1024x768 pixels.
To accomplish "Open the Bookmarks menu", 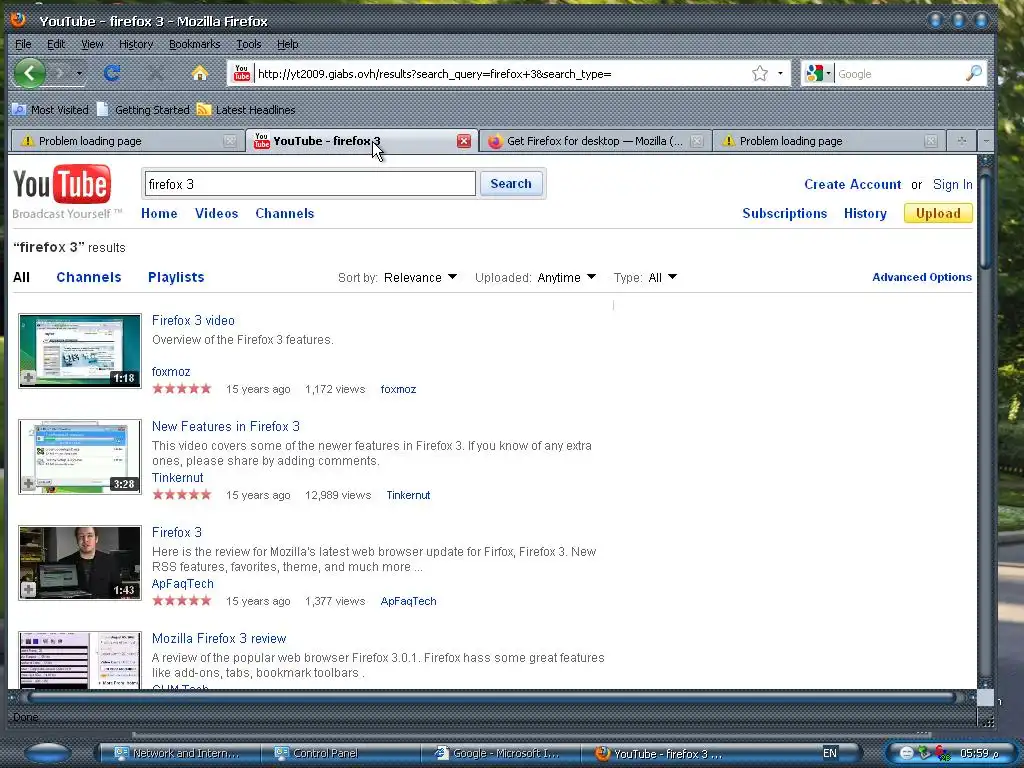I will tap(195, 44).
